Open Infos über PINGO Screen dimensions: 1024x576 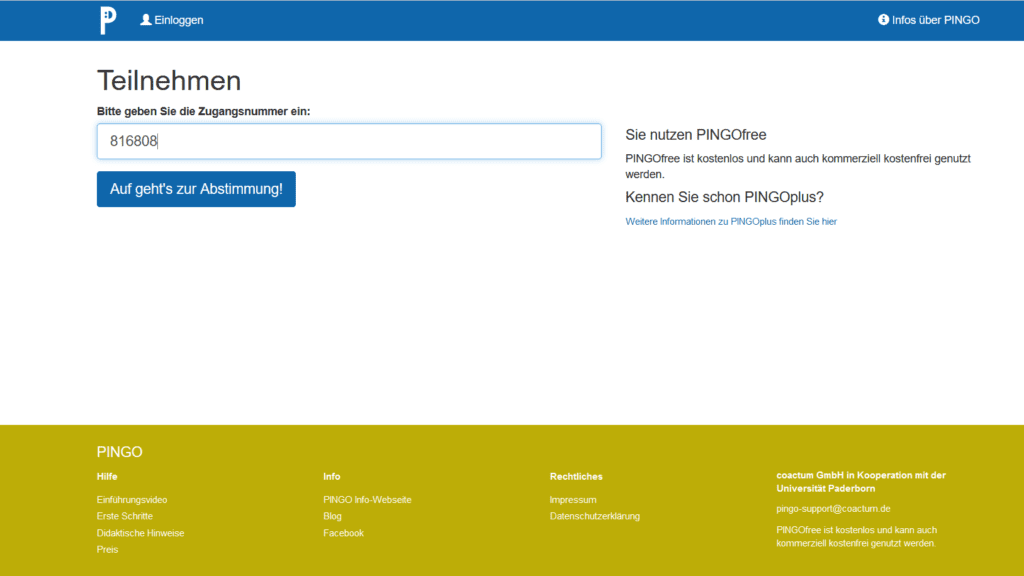click(935, 19)
